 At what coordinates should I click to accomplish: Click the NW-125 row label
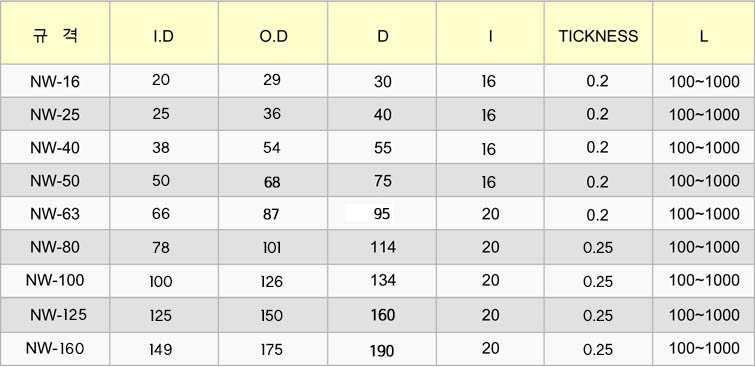(x=58, y=315)
